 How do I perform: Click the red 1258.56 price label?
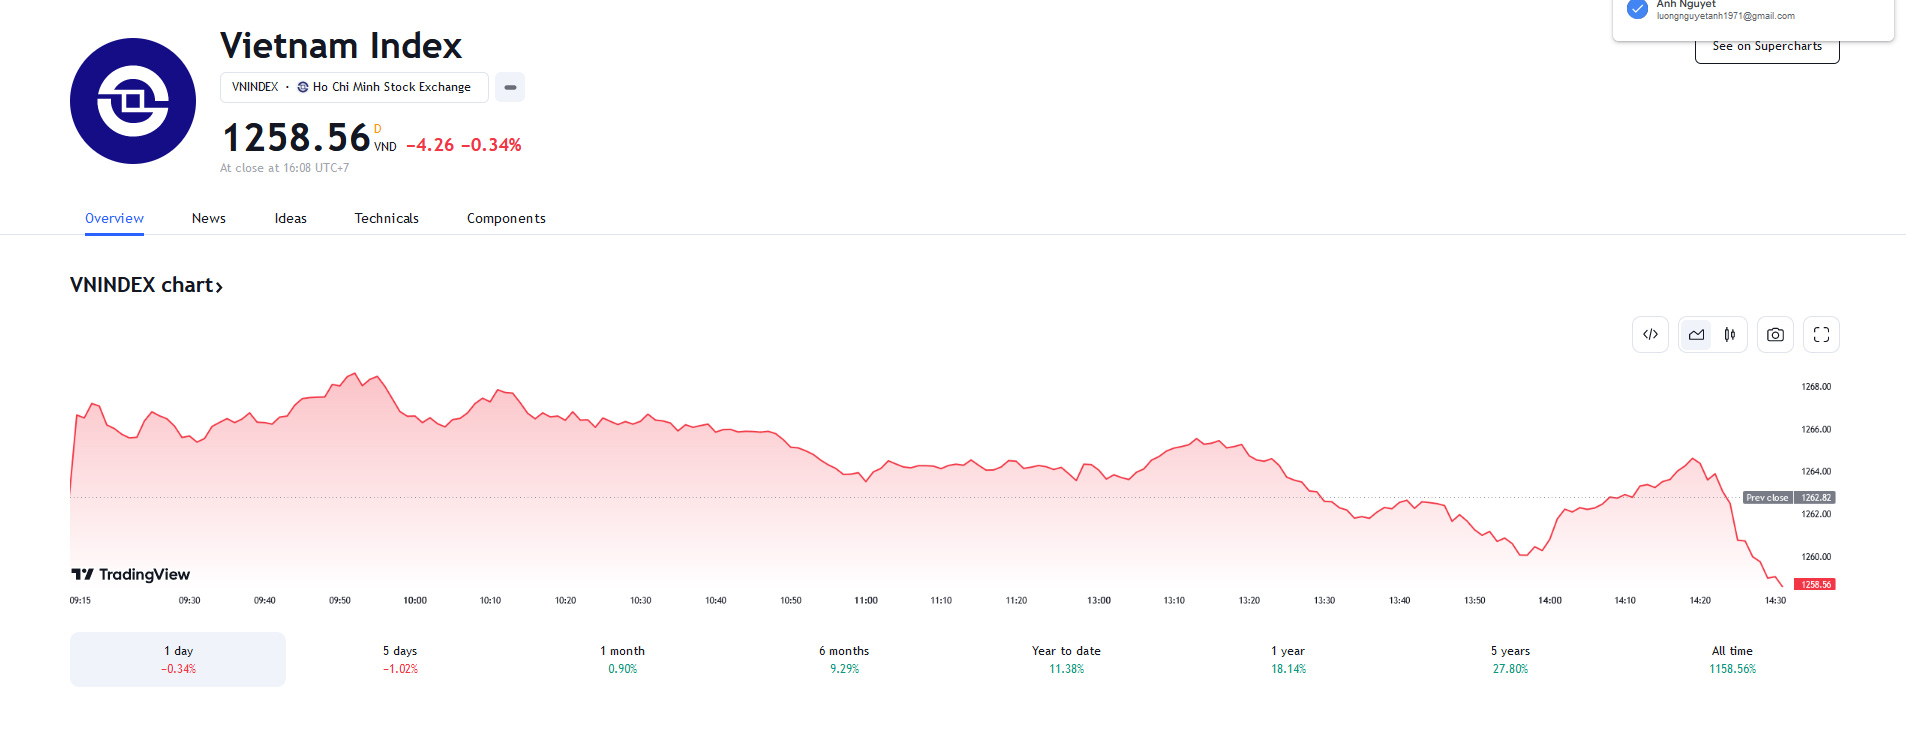point(1816,584)
